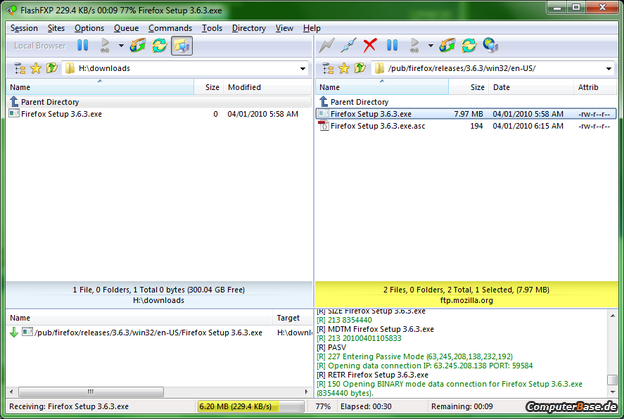Open the View menu
624x419 pixels.
point(284,28)
